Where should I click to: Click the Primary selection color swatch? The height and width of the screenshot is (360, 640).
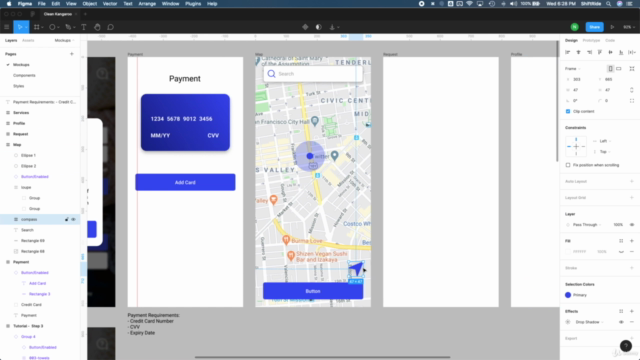coord(568,295)
